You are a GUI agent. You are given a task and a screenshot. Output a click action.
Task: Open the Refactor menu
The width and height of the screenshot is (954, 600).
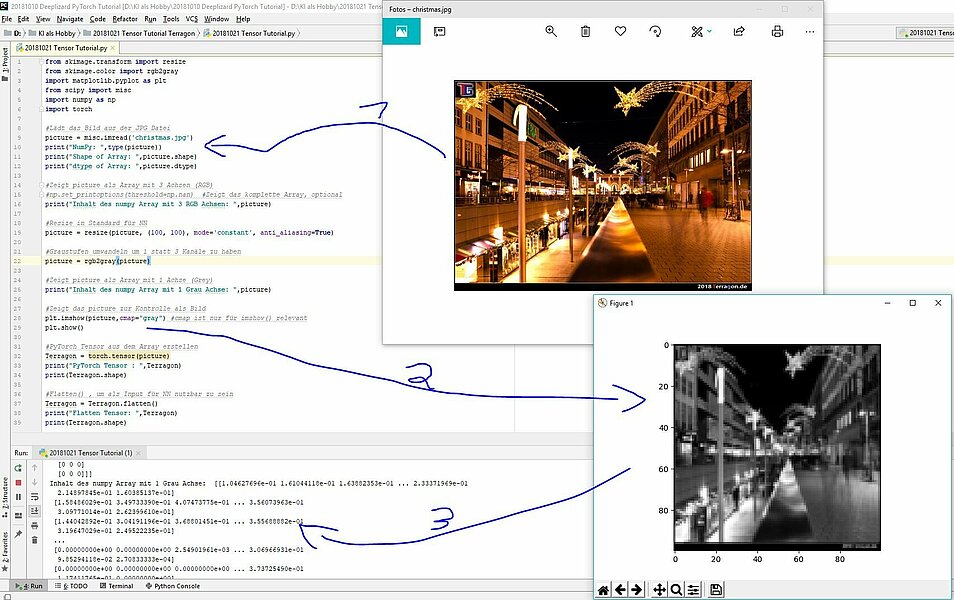[125, 19]
